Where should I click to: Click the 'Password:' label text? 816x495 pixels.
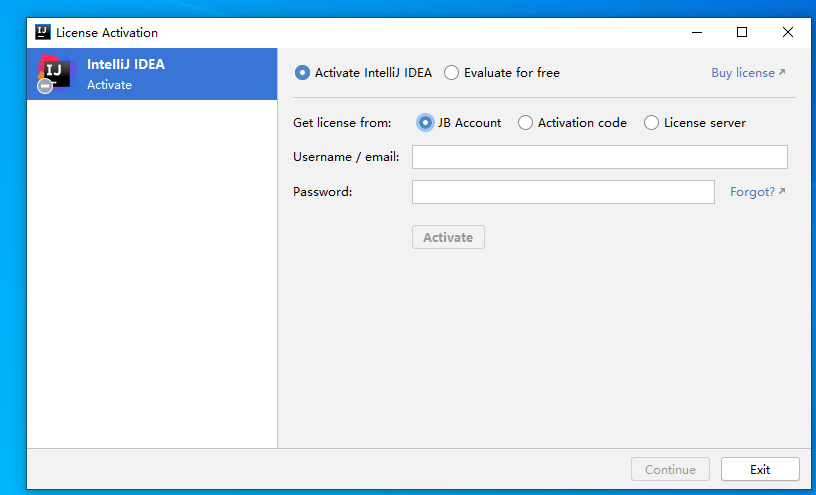(323, 192)
